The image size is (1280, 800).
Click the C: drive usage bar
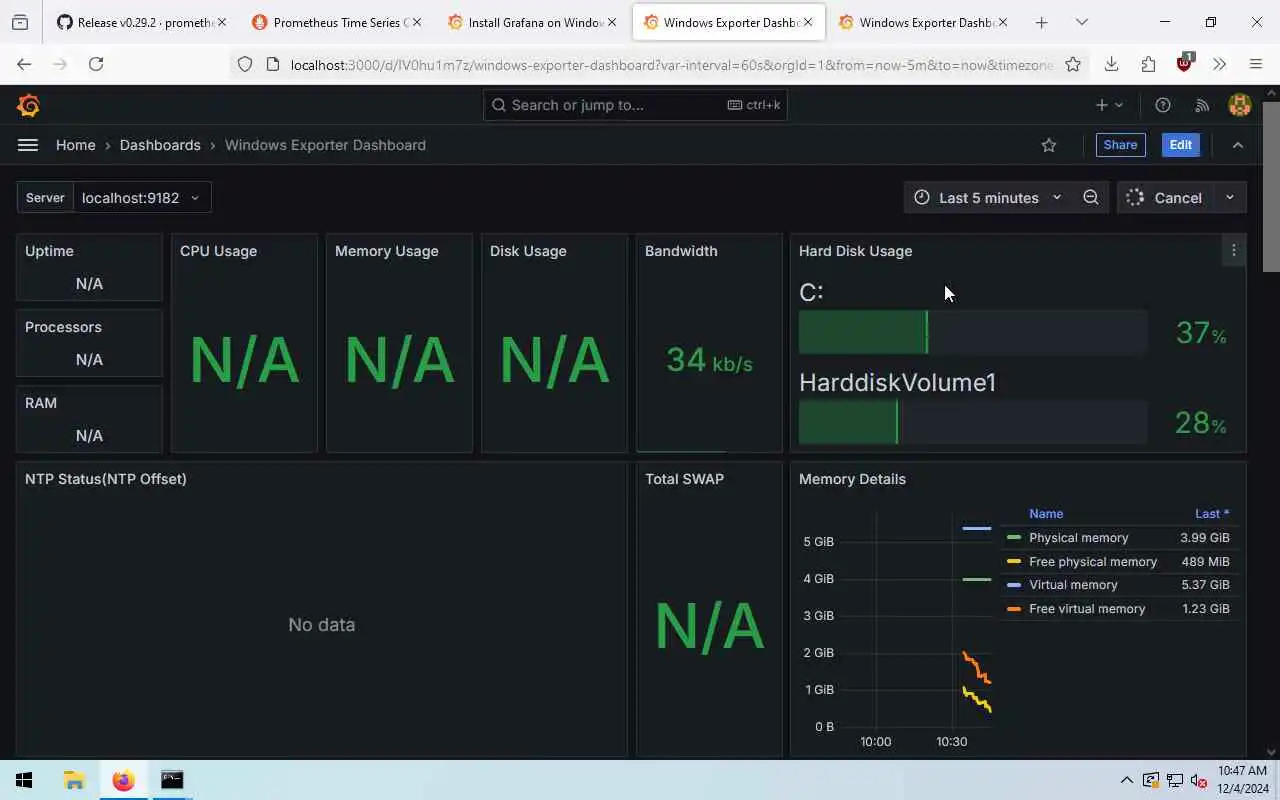tap(973, 332)
